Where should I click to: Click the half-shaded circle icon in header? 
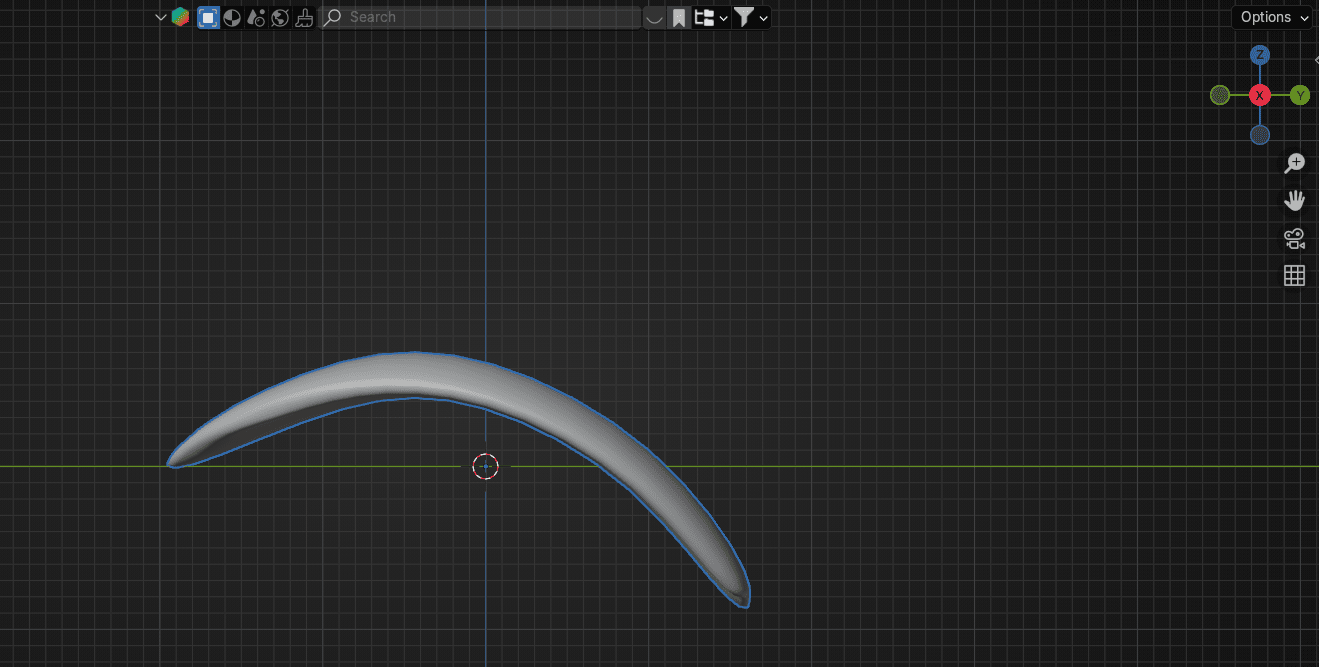pyautogui.click(x=232, y=17)
